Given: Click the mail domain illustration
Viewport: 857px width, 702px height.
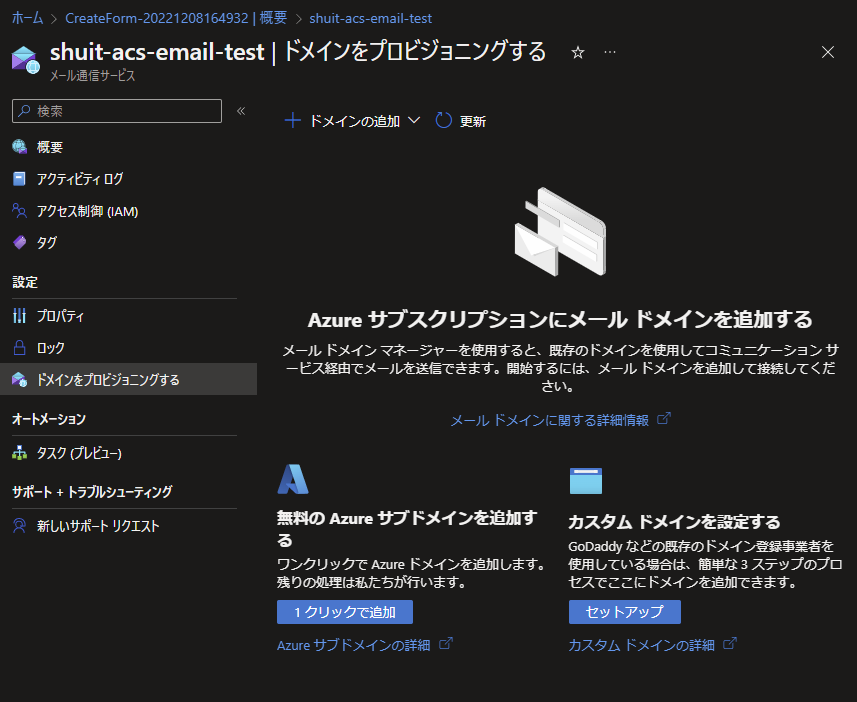Looking at the screenshot, I should coord(560,232).
